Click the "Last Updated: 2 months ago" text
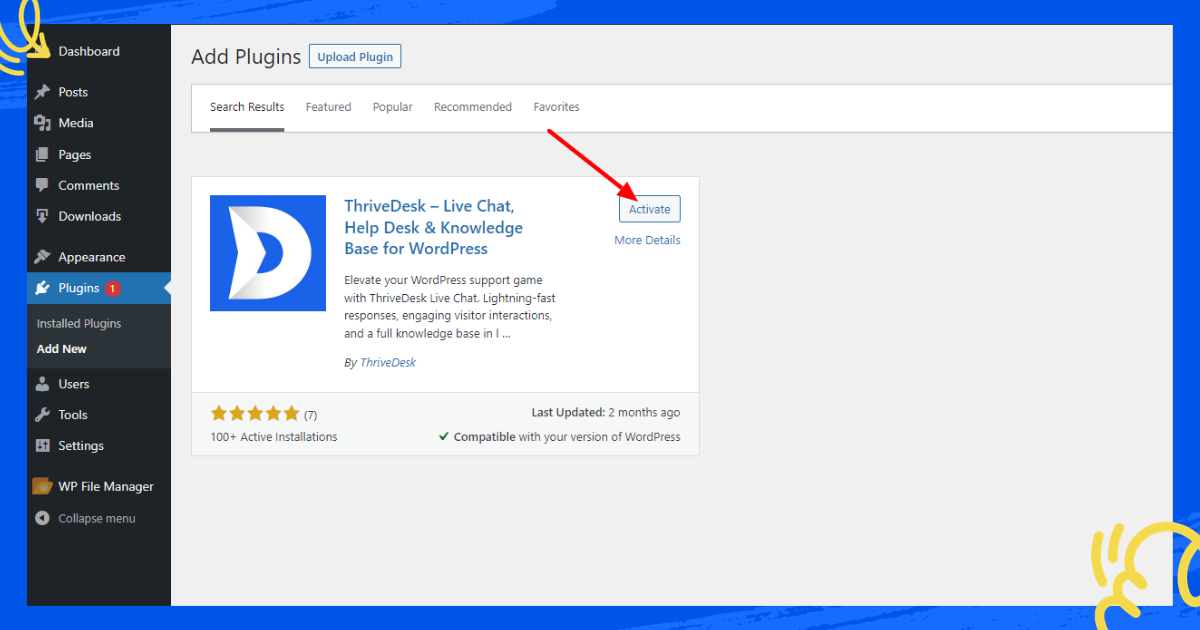This screenshot has width=1200, height=630. tap(606, 413)
